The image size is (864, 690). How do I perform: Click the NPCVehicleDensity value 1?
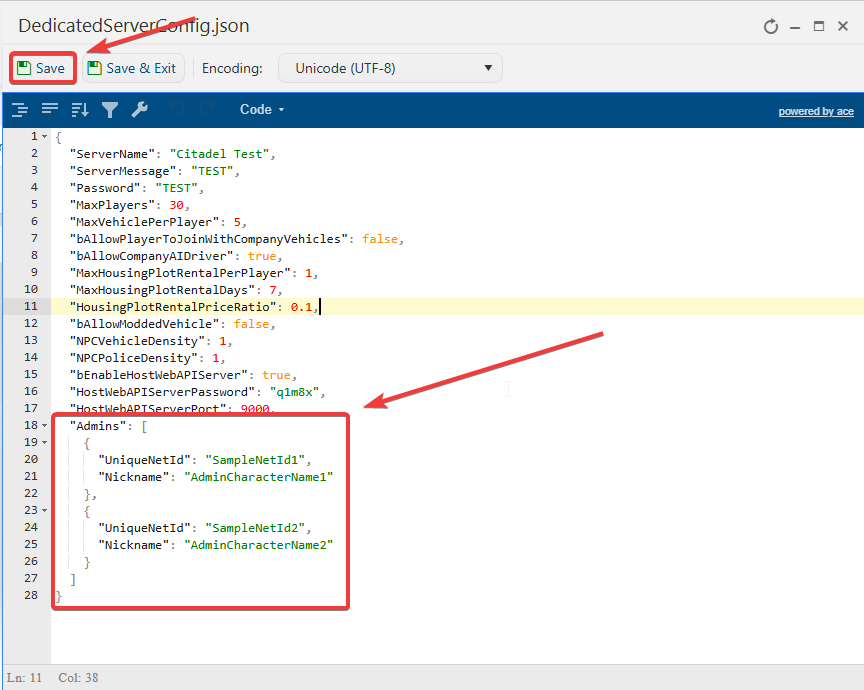tap(223, 341)
